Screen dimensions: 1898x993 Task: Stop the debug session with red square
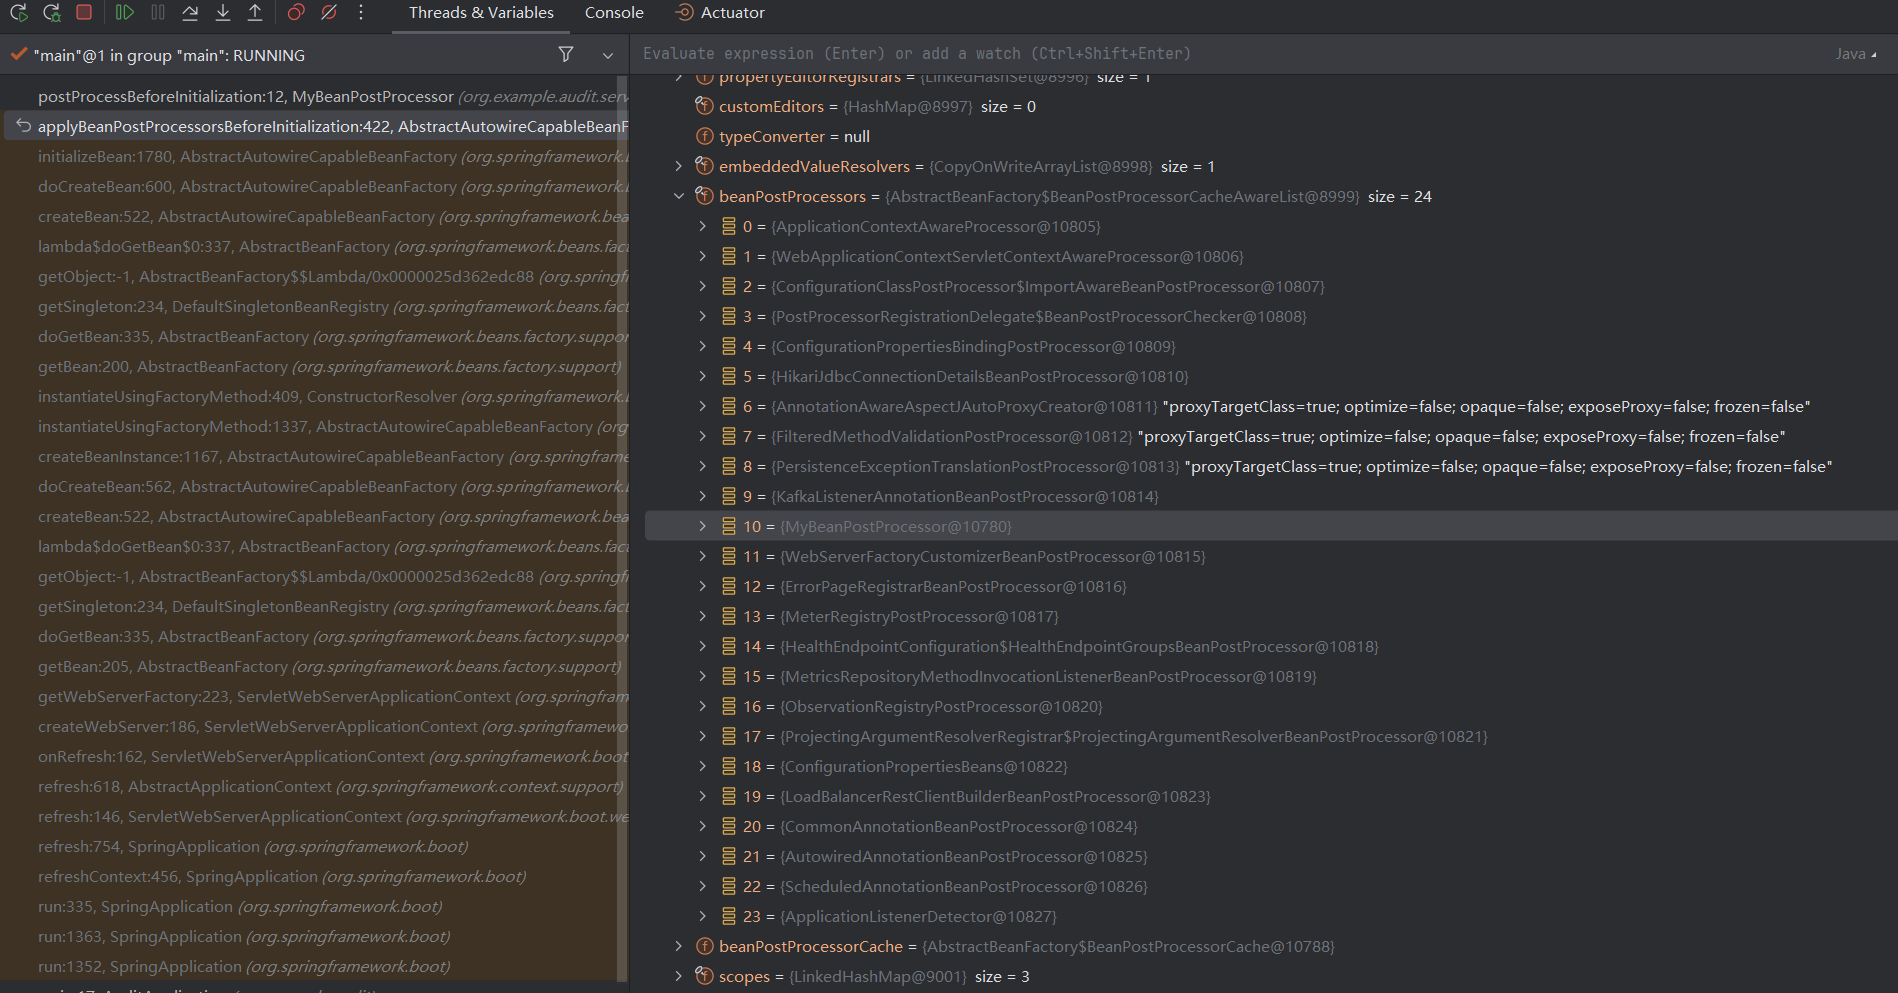84,13
